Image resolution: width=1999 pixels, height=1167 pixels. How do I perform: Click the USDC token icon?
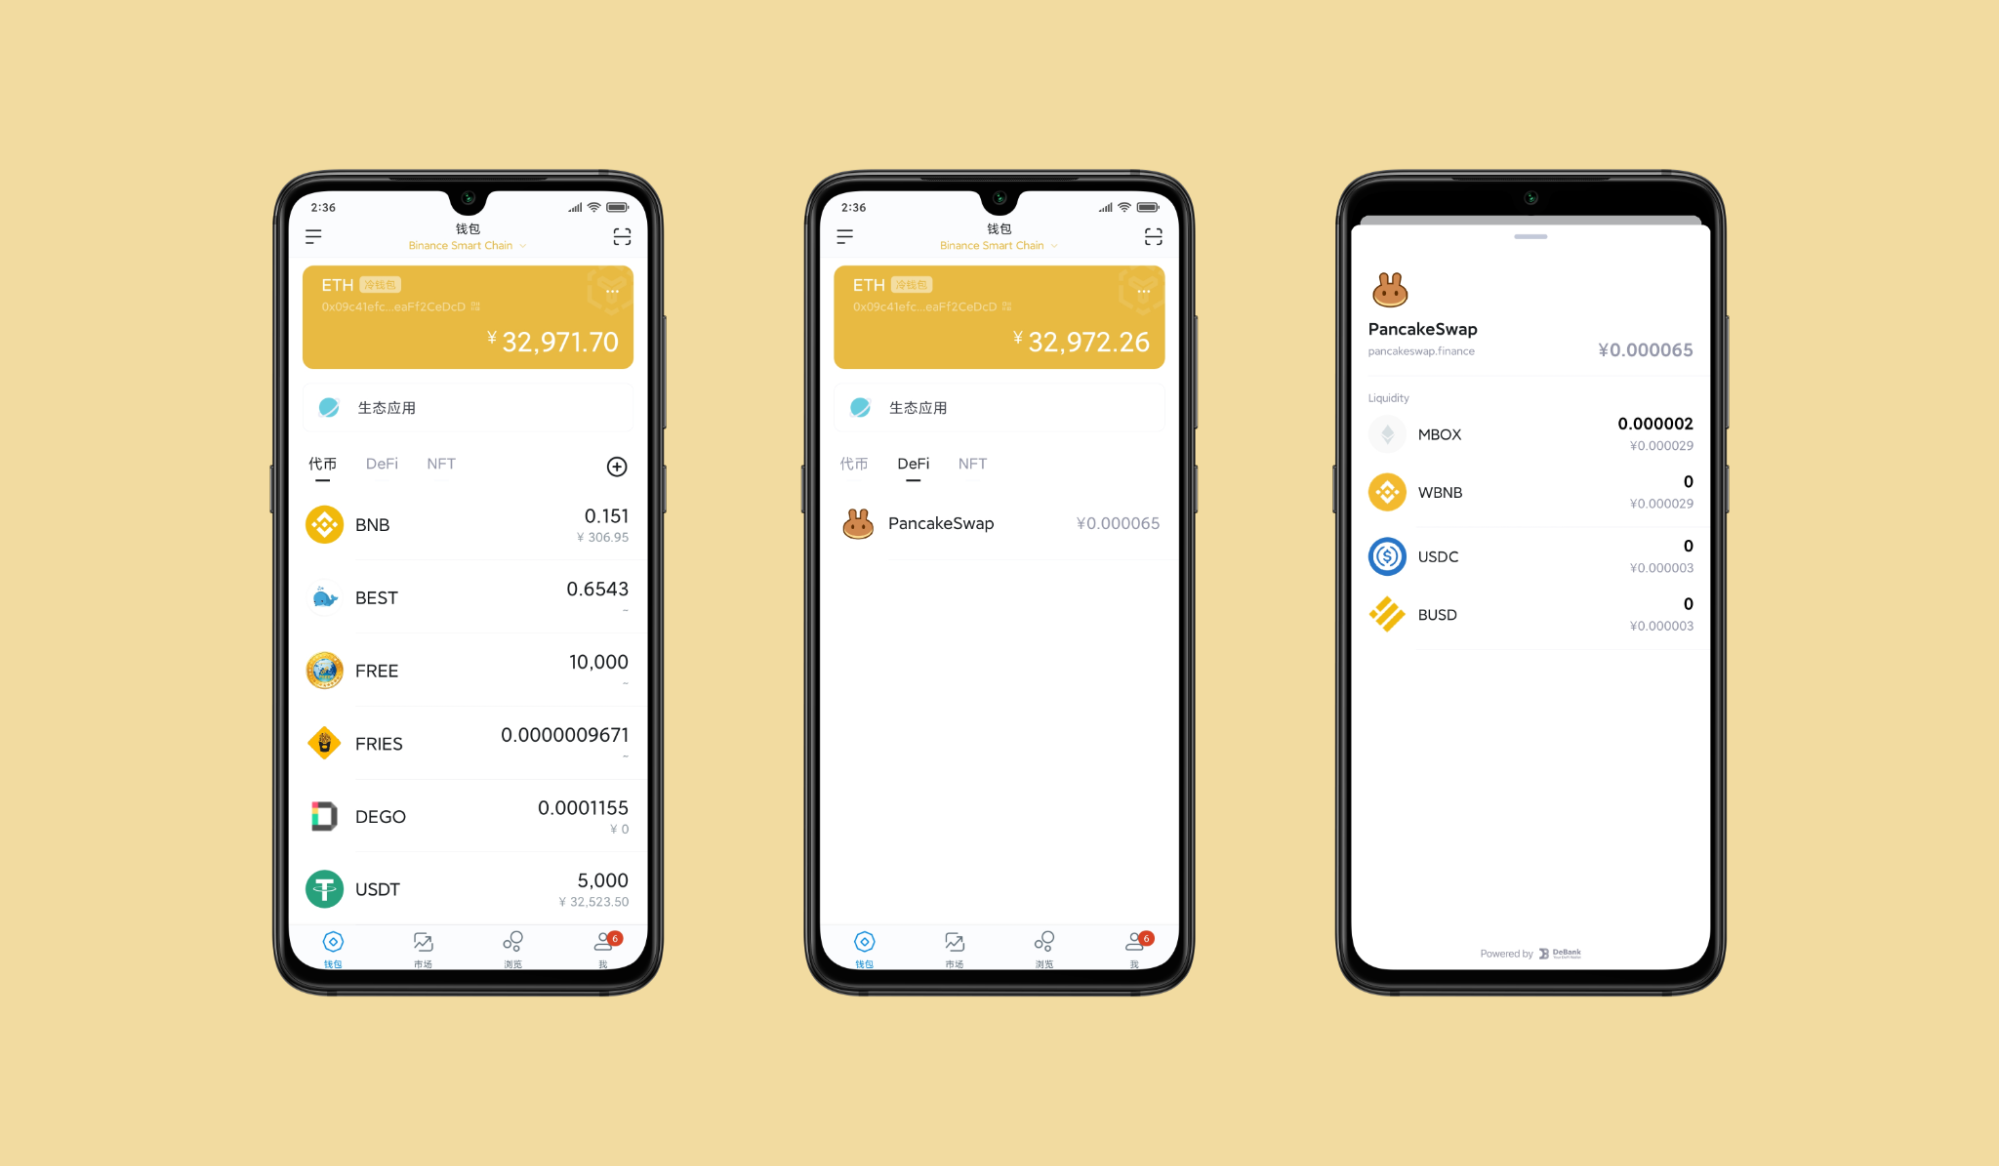click(x=1388, y=556)
